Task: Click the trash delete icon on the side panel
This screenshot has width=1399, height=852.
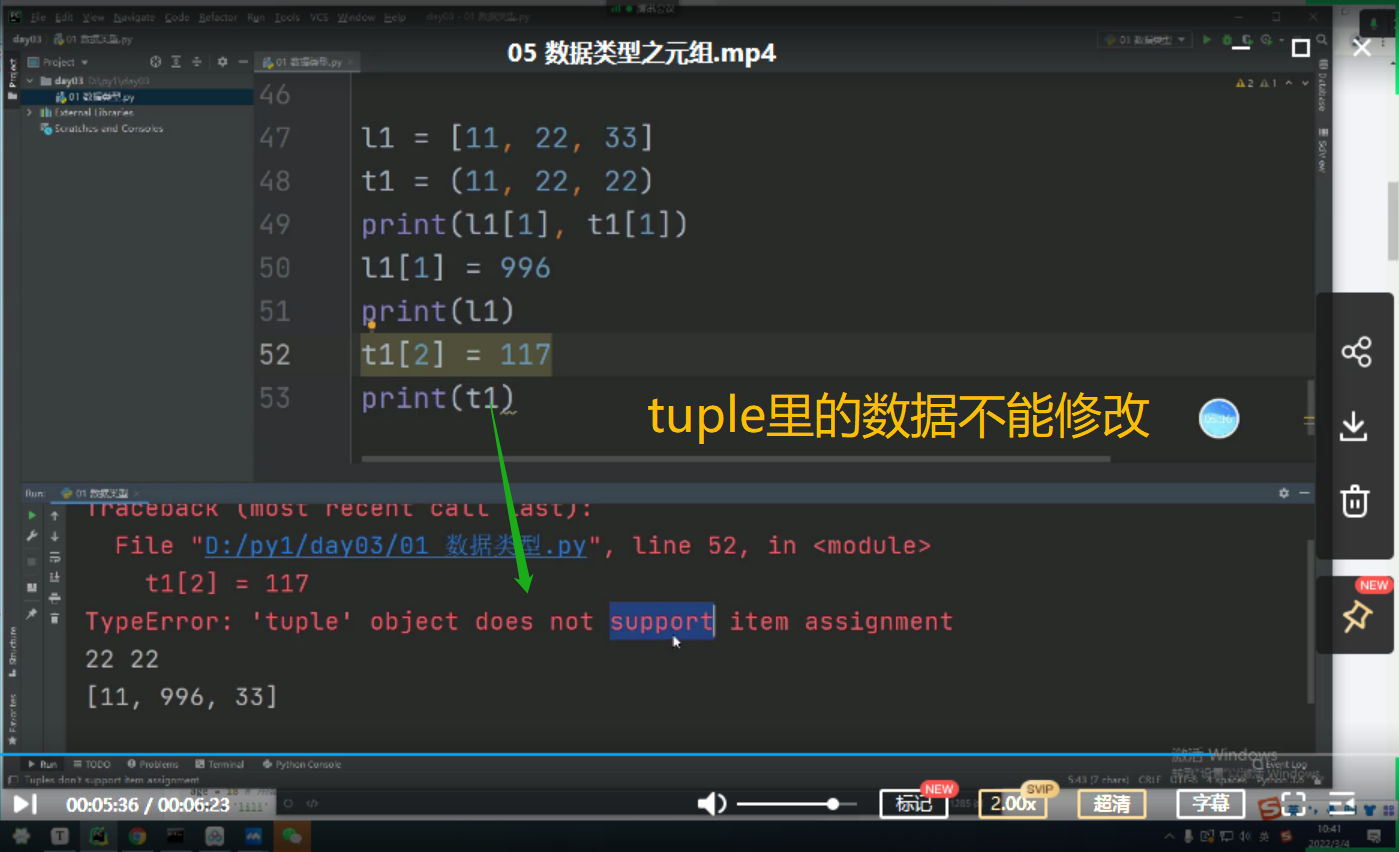Action: point(1355,500)
